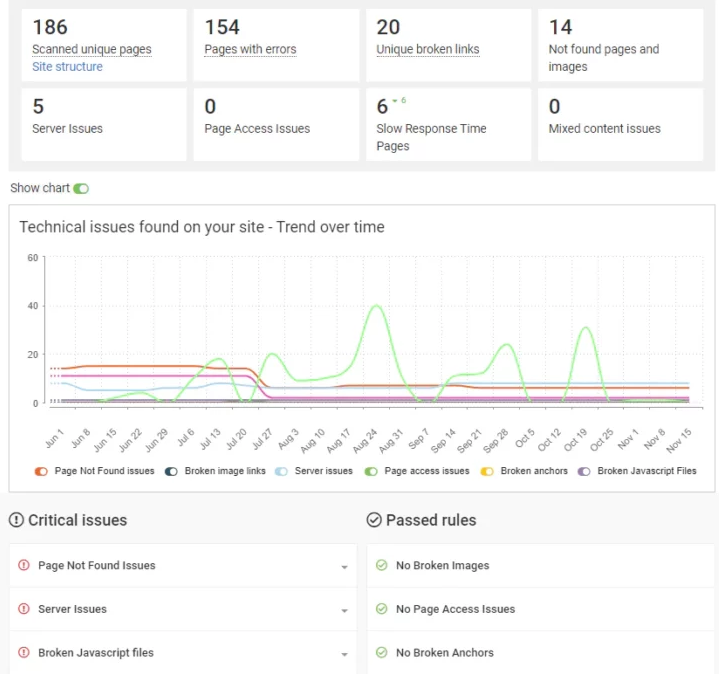
Task: Turn off the Show chart toggle
Action: click(81, 188)
